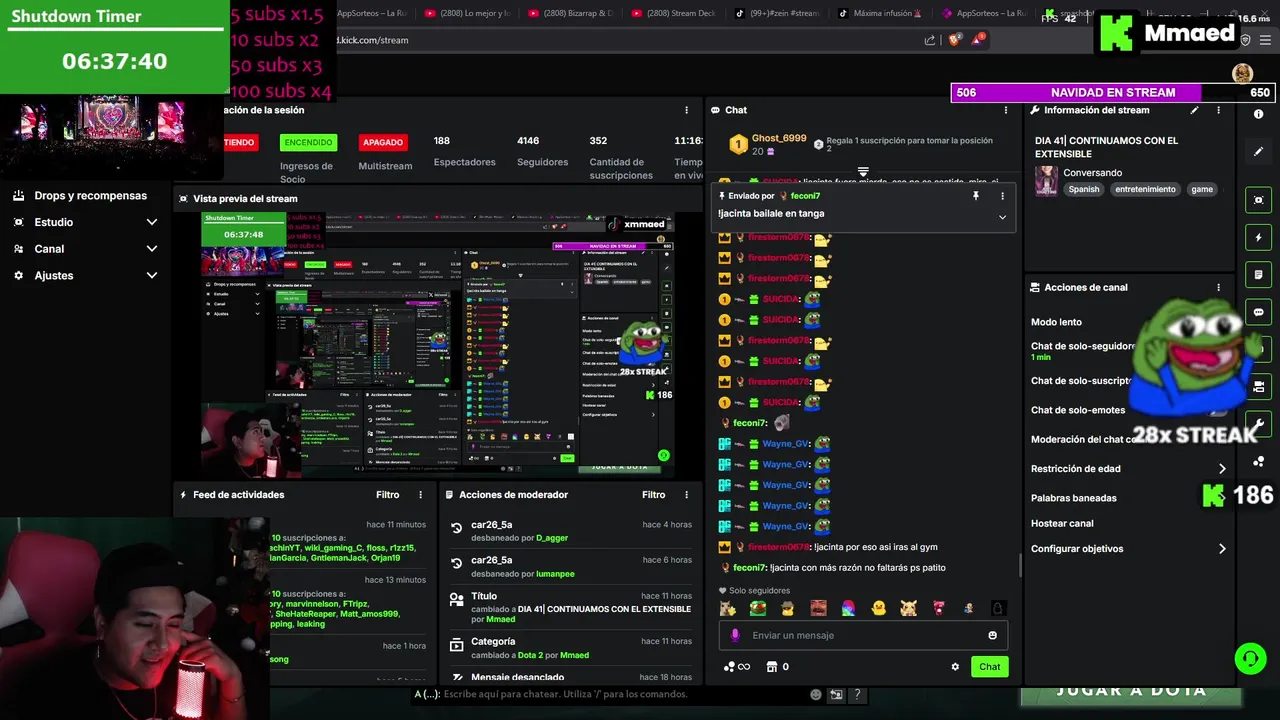Select Palabras baneadas in channel actions
Viewport: 1280px width, 720px height.
click(x=1074, y=498)
